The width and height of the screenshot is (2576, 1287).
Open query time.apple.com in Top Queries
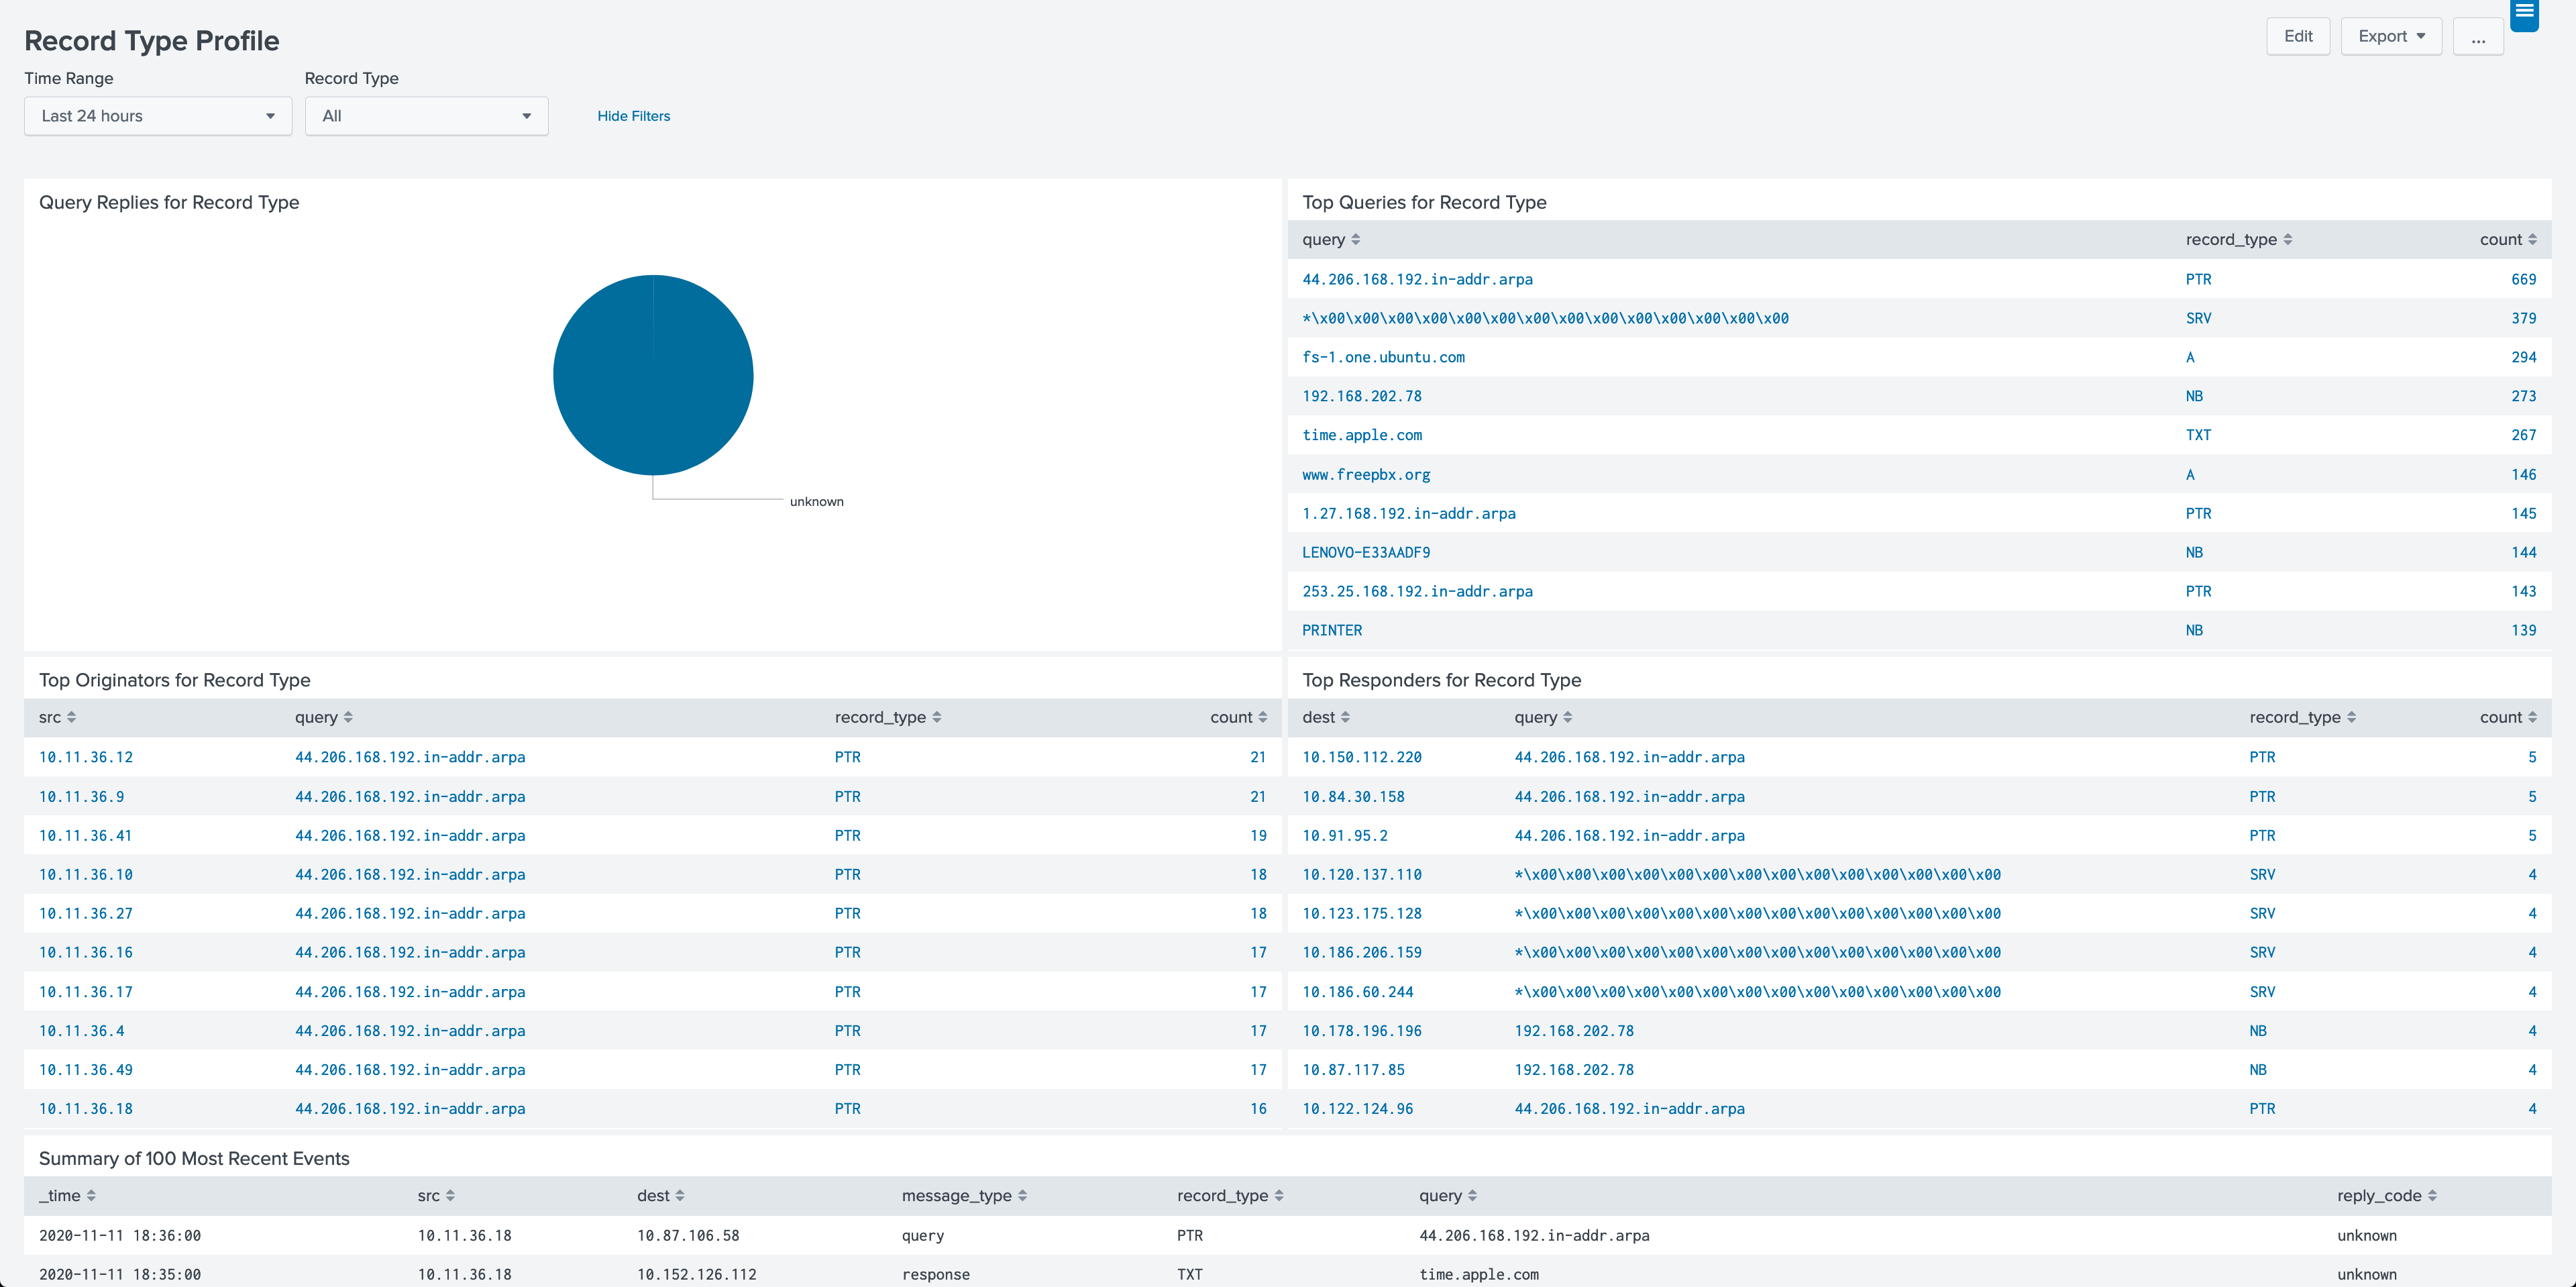pyautogui.click(x=1362, y=436)
